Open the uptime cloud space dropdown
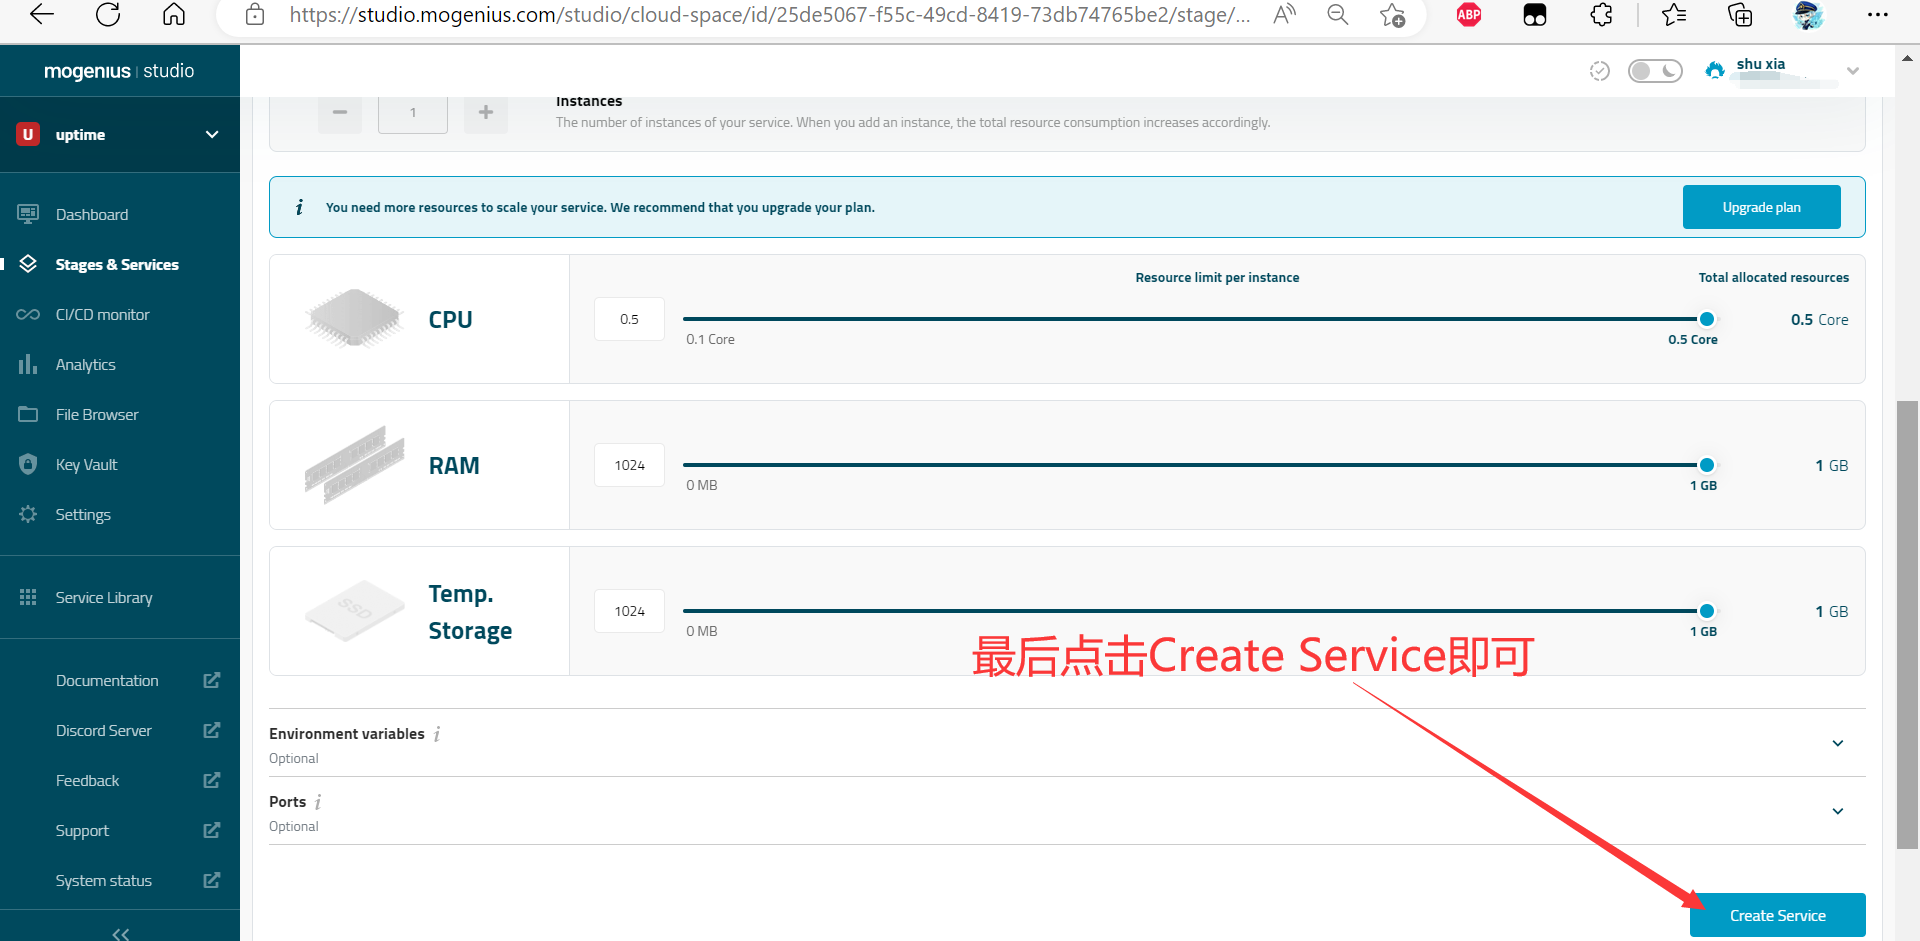This screenshot has width=1920, height=941. (x=211, y=135)
